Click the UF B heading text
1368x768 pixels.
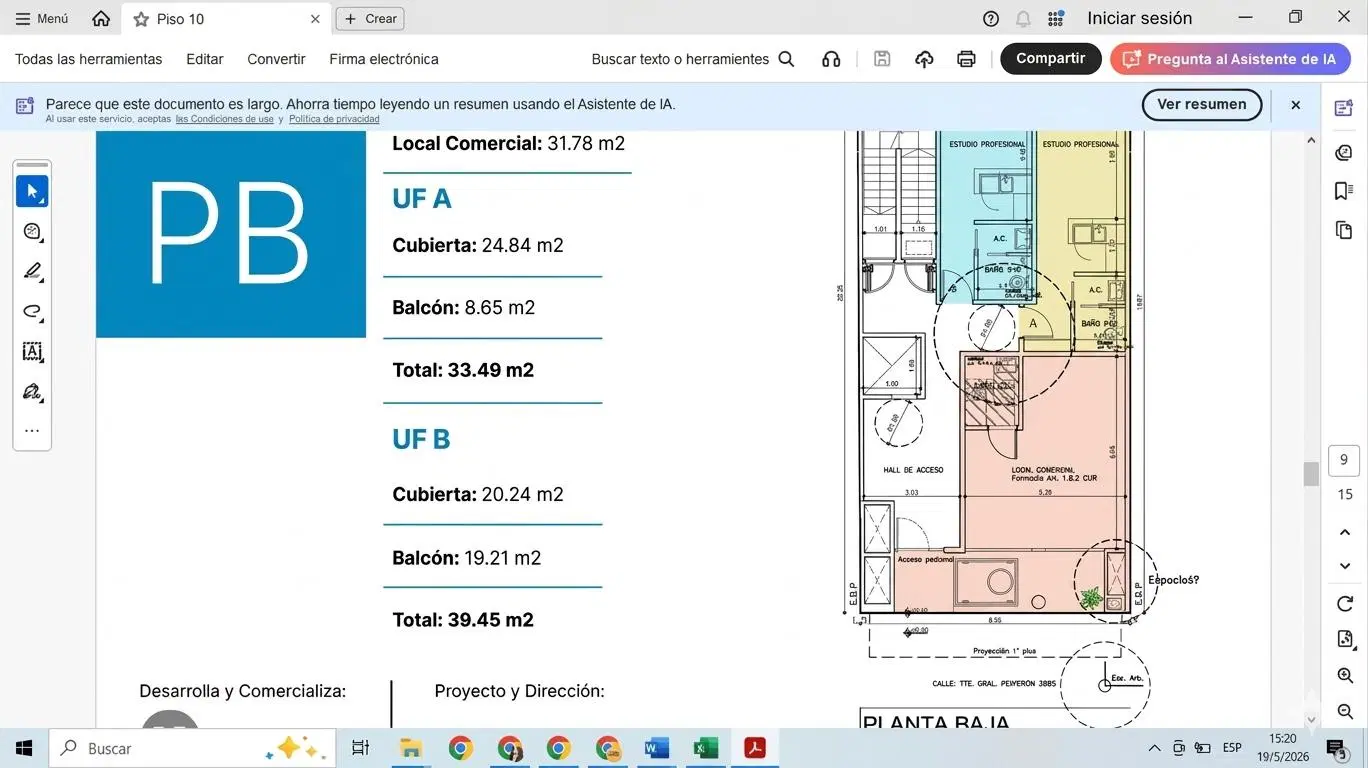(421, 439)
